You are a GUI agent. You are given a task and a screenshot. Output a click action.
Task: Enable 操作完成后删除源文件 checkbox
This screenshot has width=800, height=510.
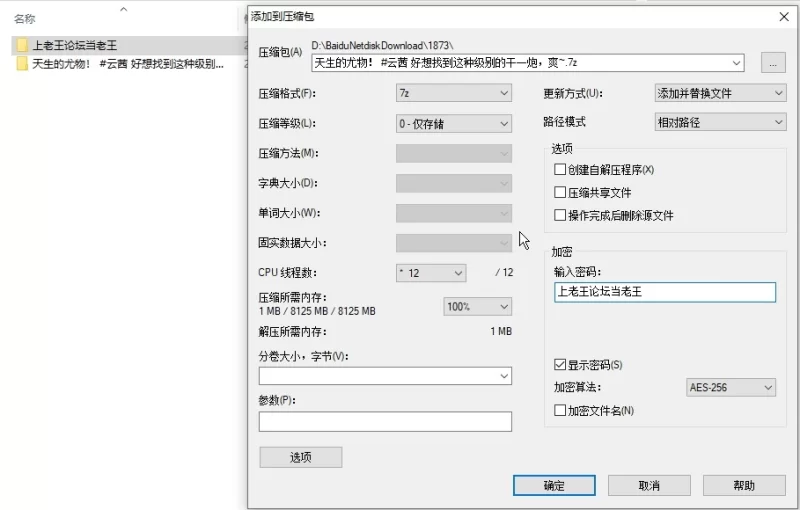[x=560, y=215]
